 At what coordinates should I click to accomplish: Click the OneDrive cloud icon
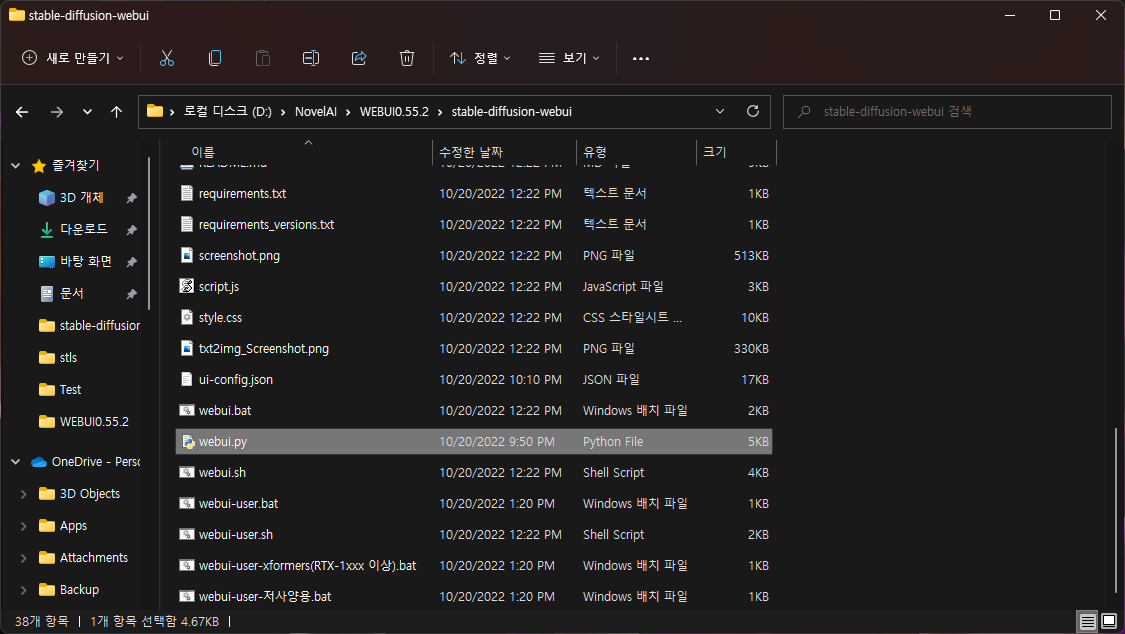(39, 462)
